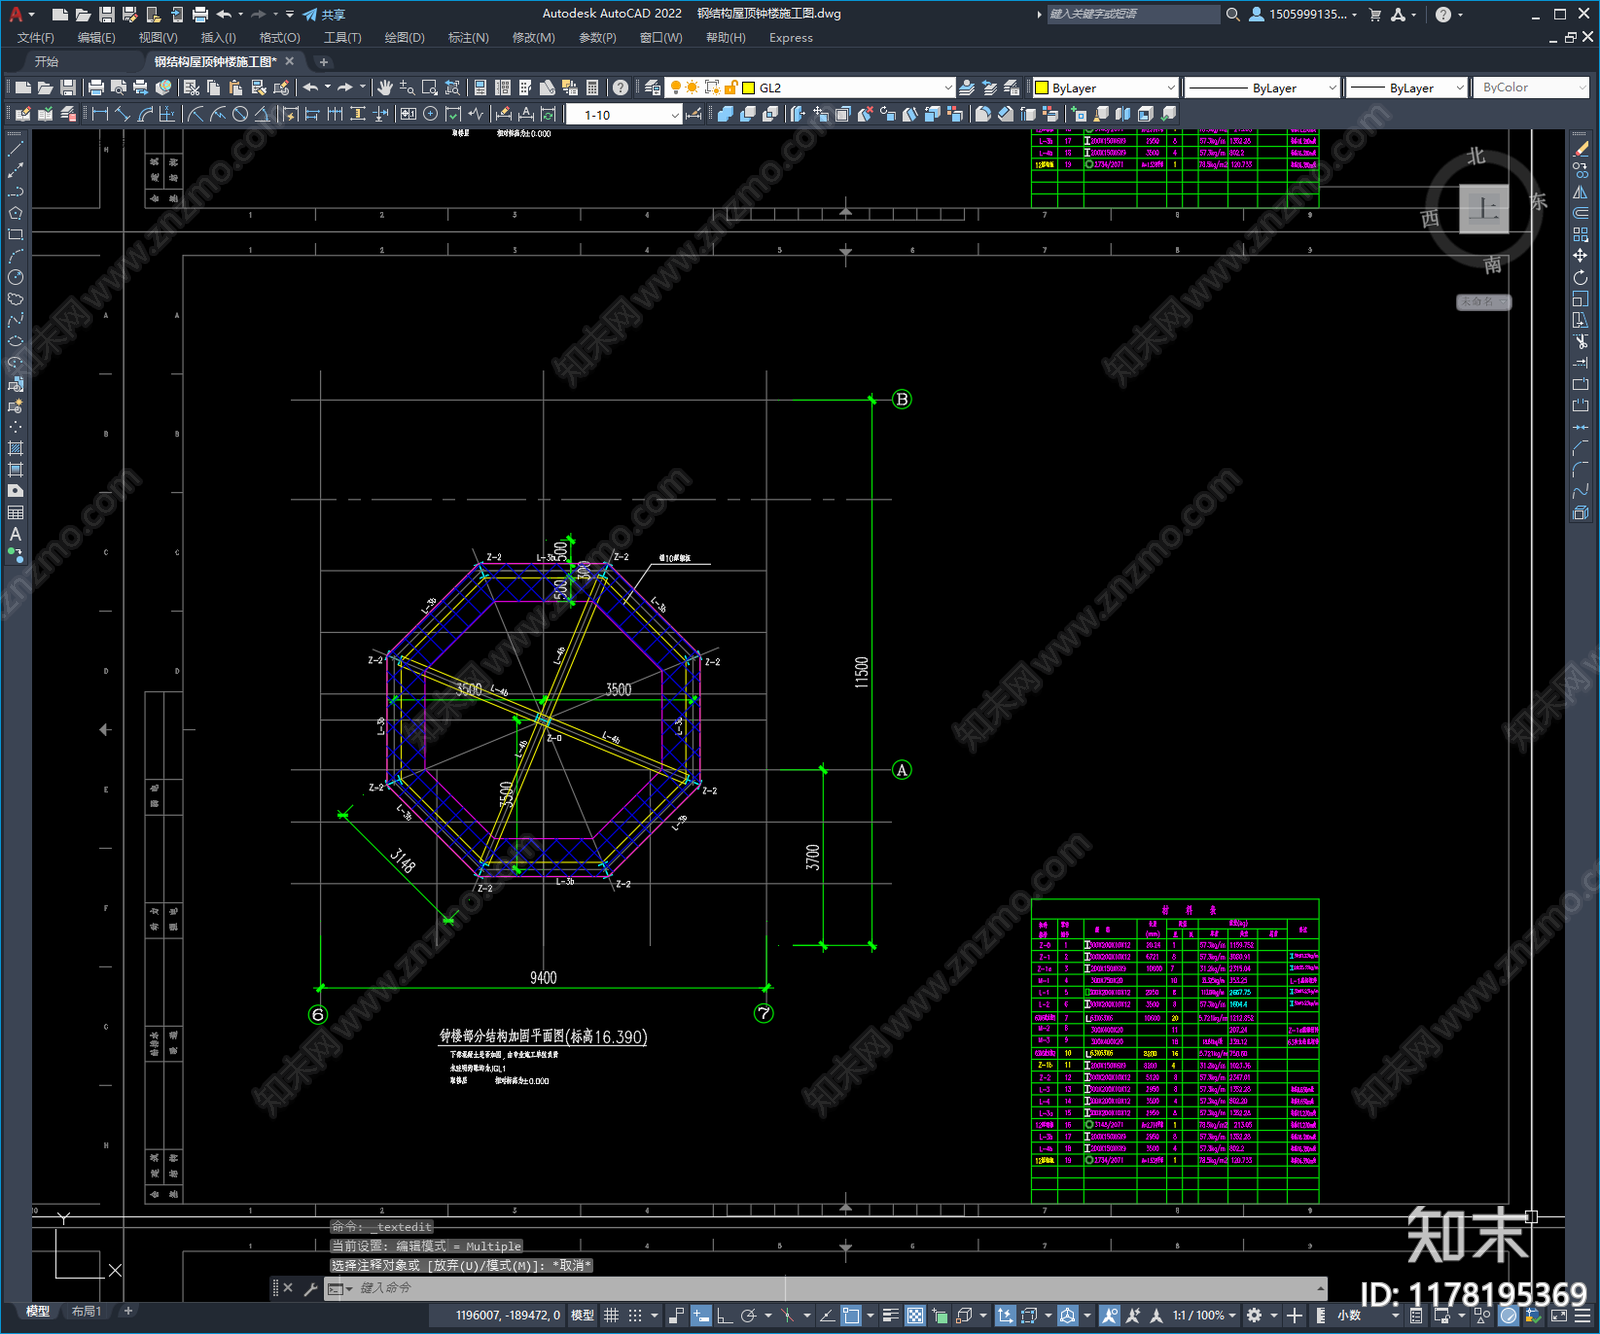Close the 钢结构屋顶钟楼施工图 drawing tab
This screenshot has height=1334, width=1600.
[x=290, y=61]
